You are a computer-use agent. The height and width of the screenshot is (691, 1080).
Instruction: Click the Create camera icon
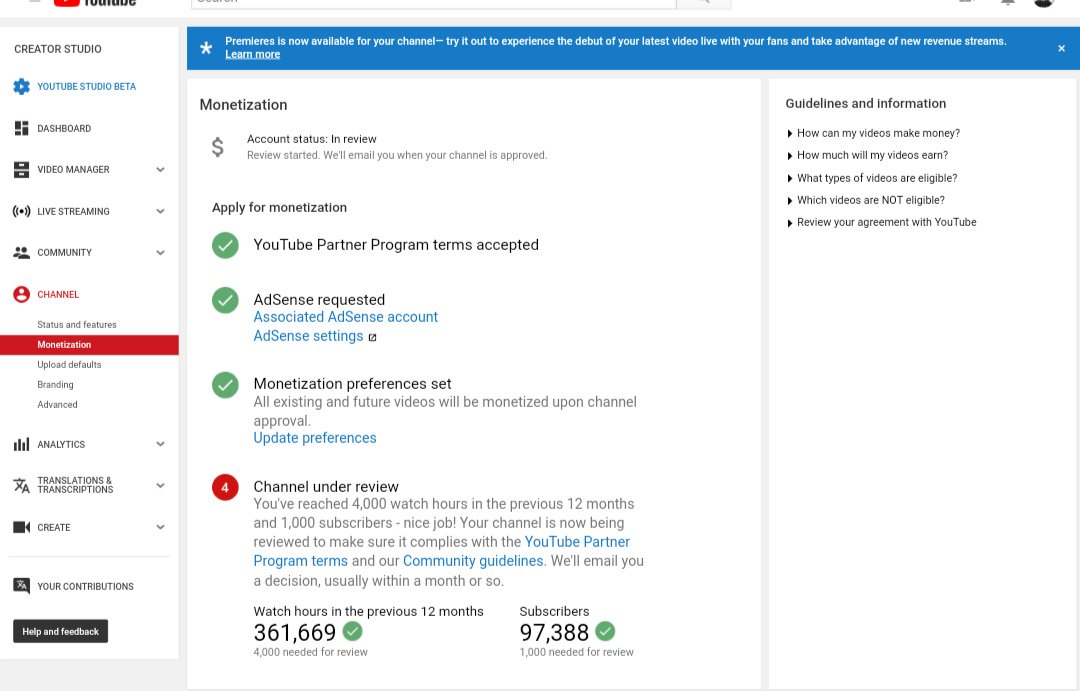[21, 527]
